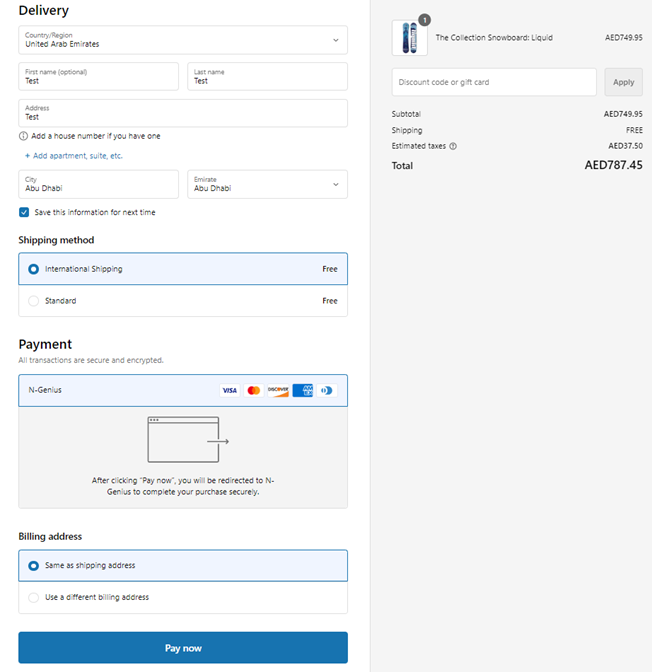Screen dimensions: 652x672
Task: Click the info icon beside house number hint
Action: (x=23, y=136)
